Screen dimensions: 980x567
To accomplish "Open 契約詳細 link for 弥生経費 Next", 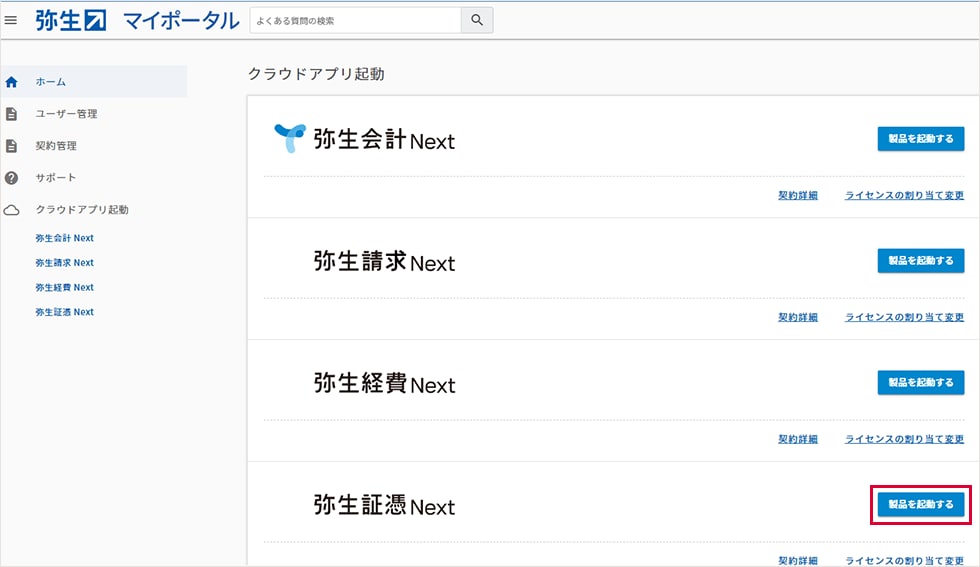I will point(797,439).
